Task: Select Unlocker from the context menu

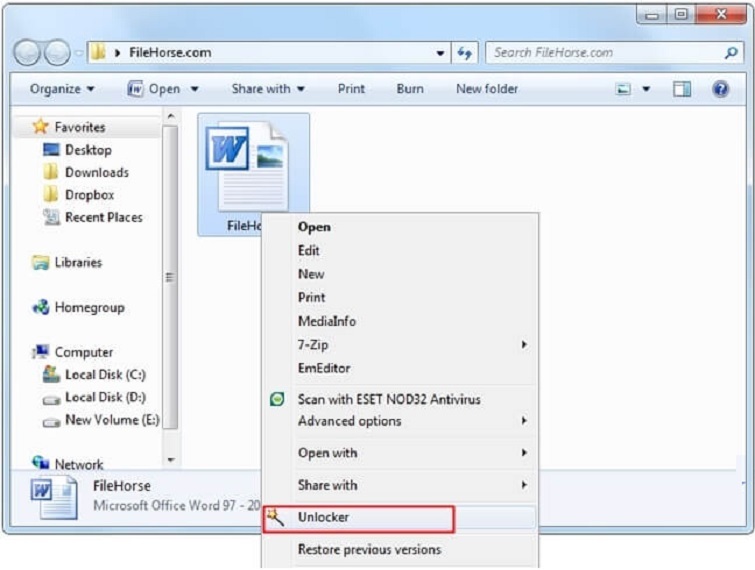Action: [323, 517]
